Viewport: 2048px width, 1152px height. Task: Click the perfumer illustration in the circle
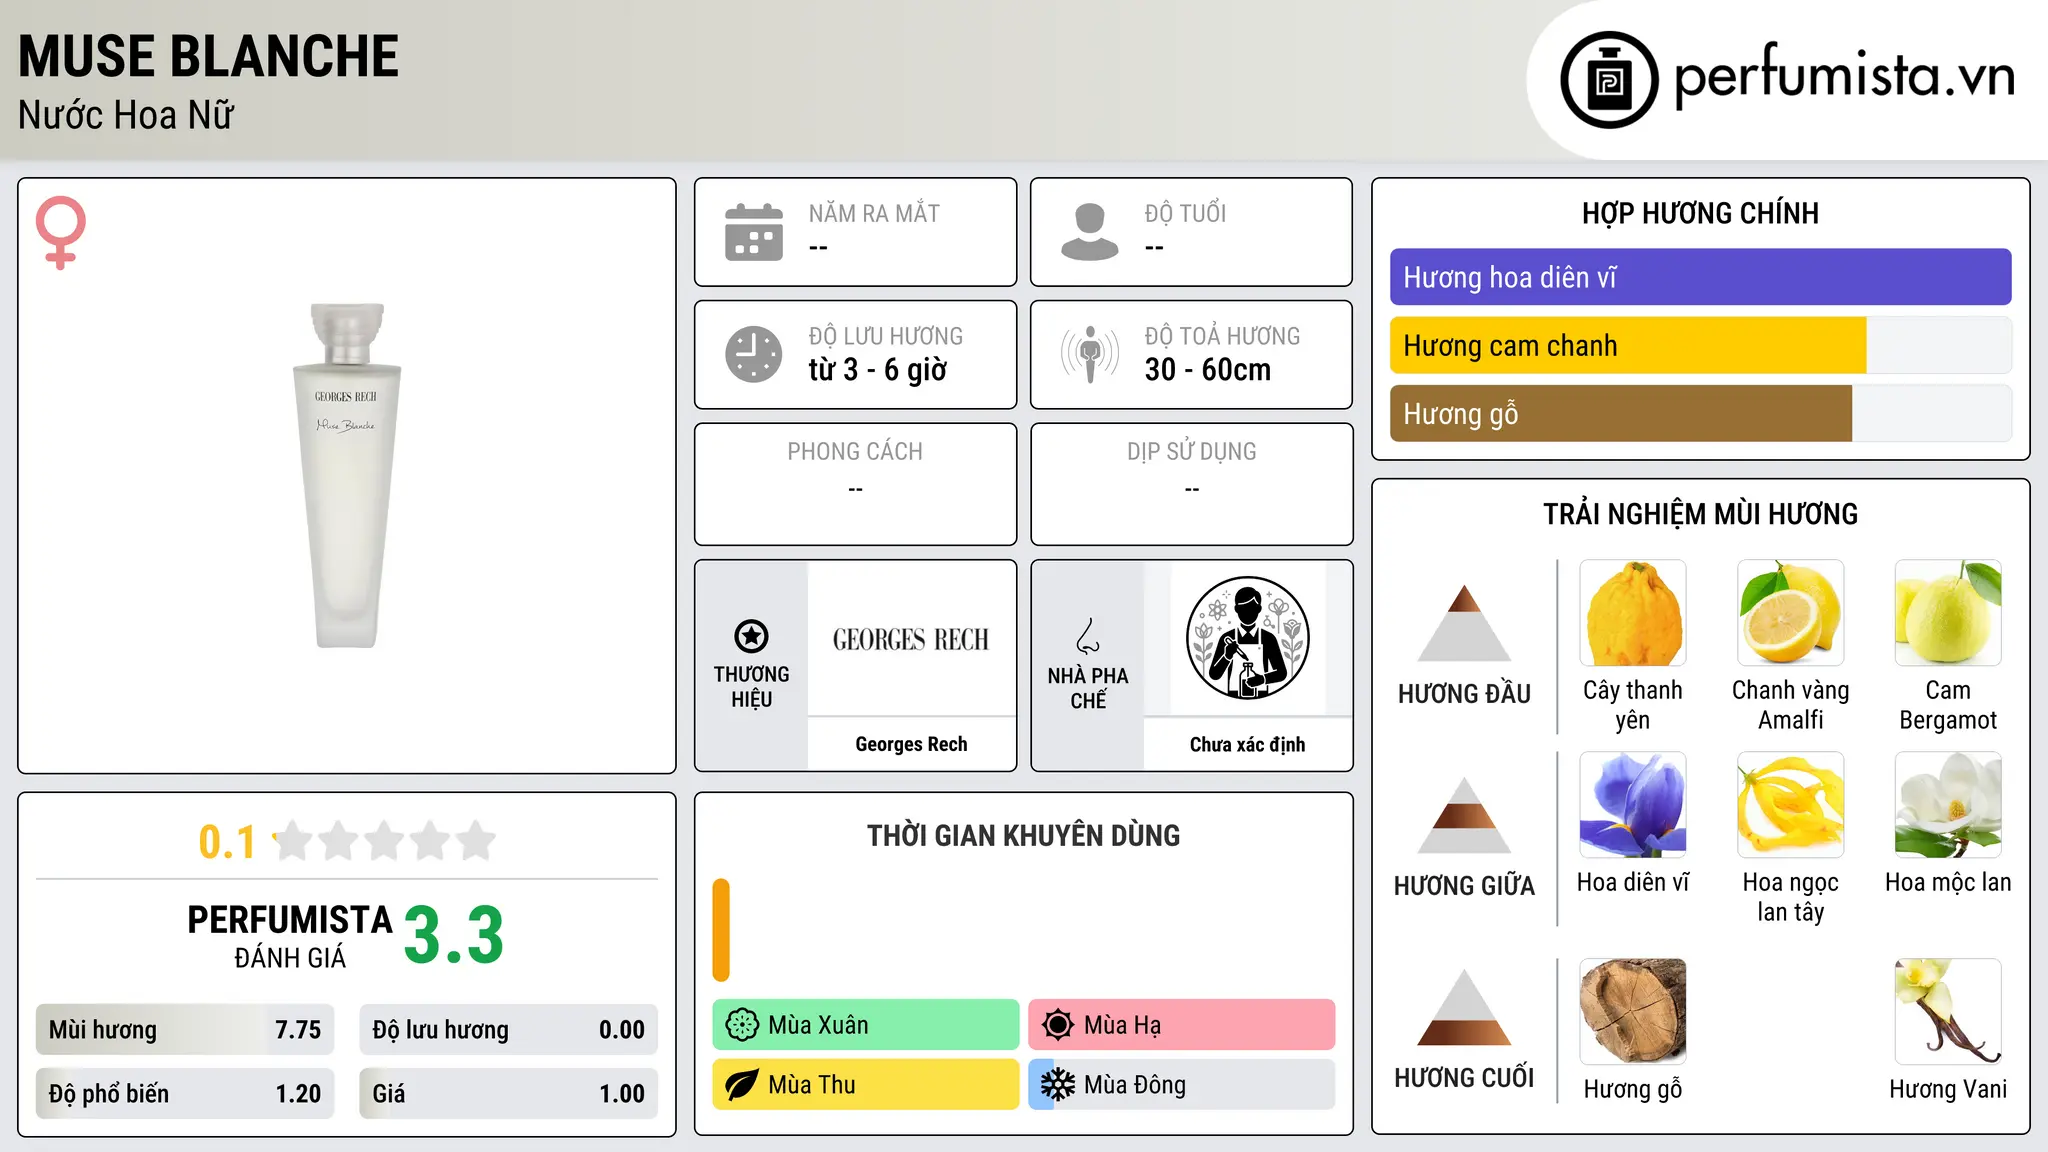(1247, 638)
